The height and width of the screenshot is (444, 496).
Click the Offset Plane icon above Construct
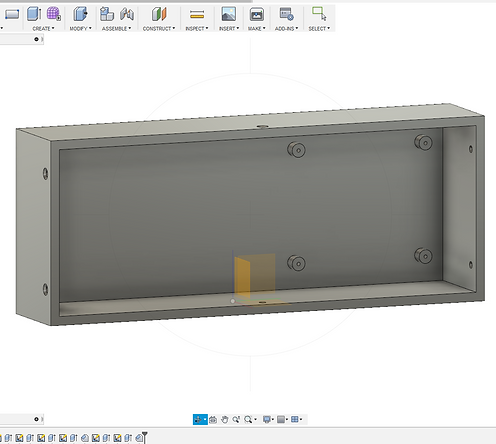pyautogui.click(x=159, y=14)
